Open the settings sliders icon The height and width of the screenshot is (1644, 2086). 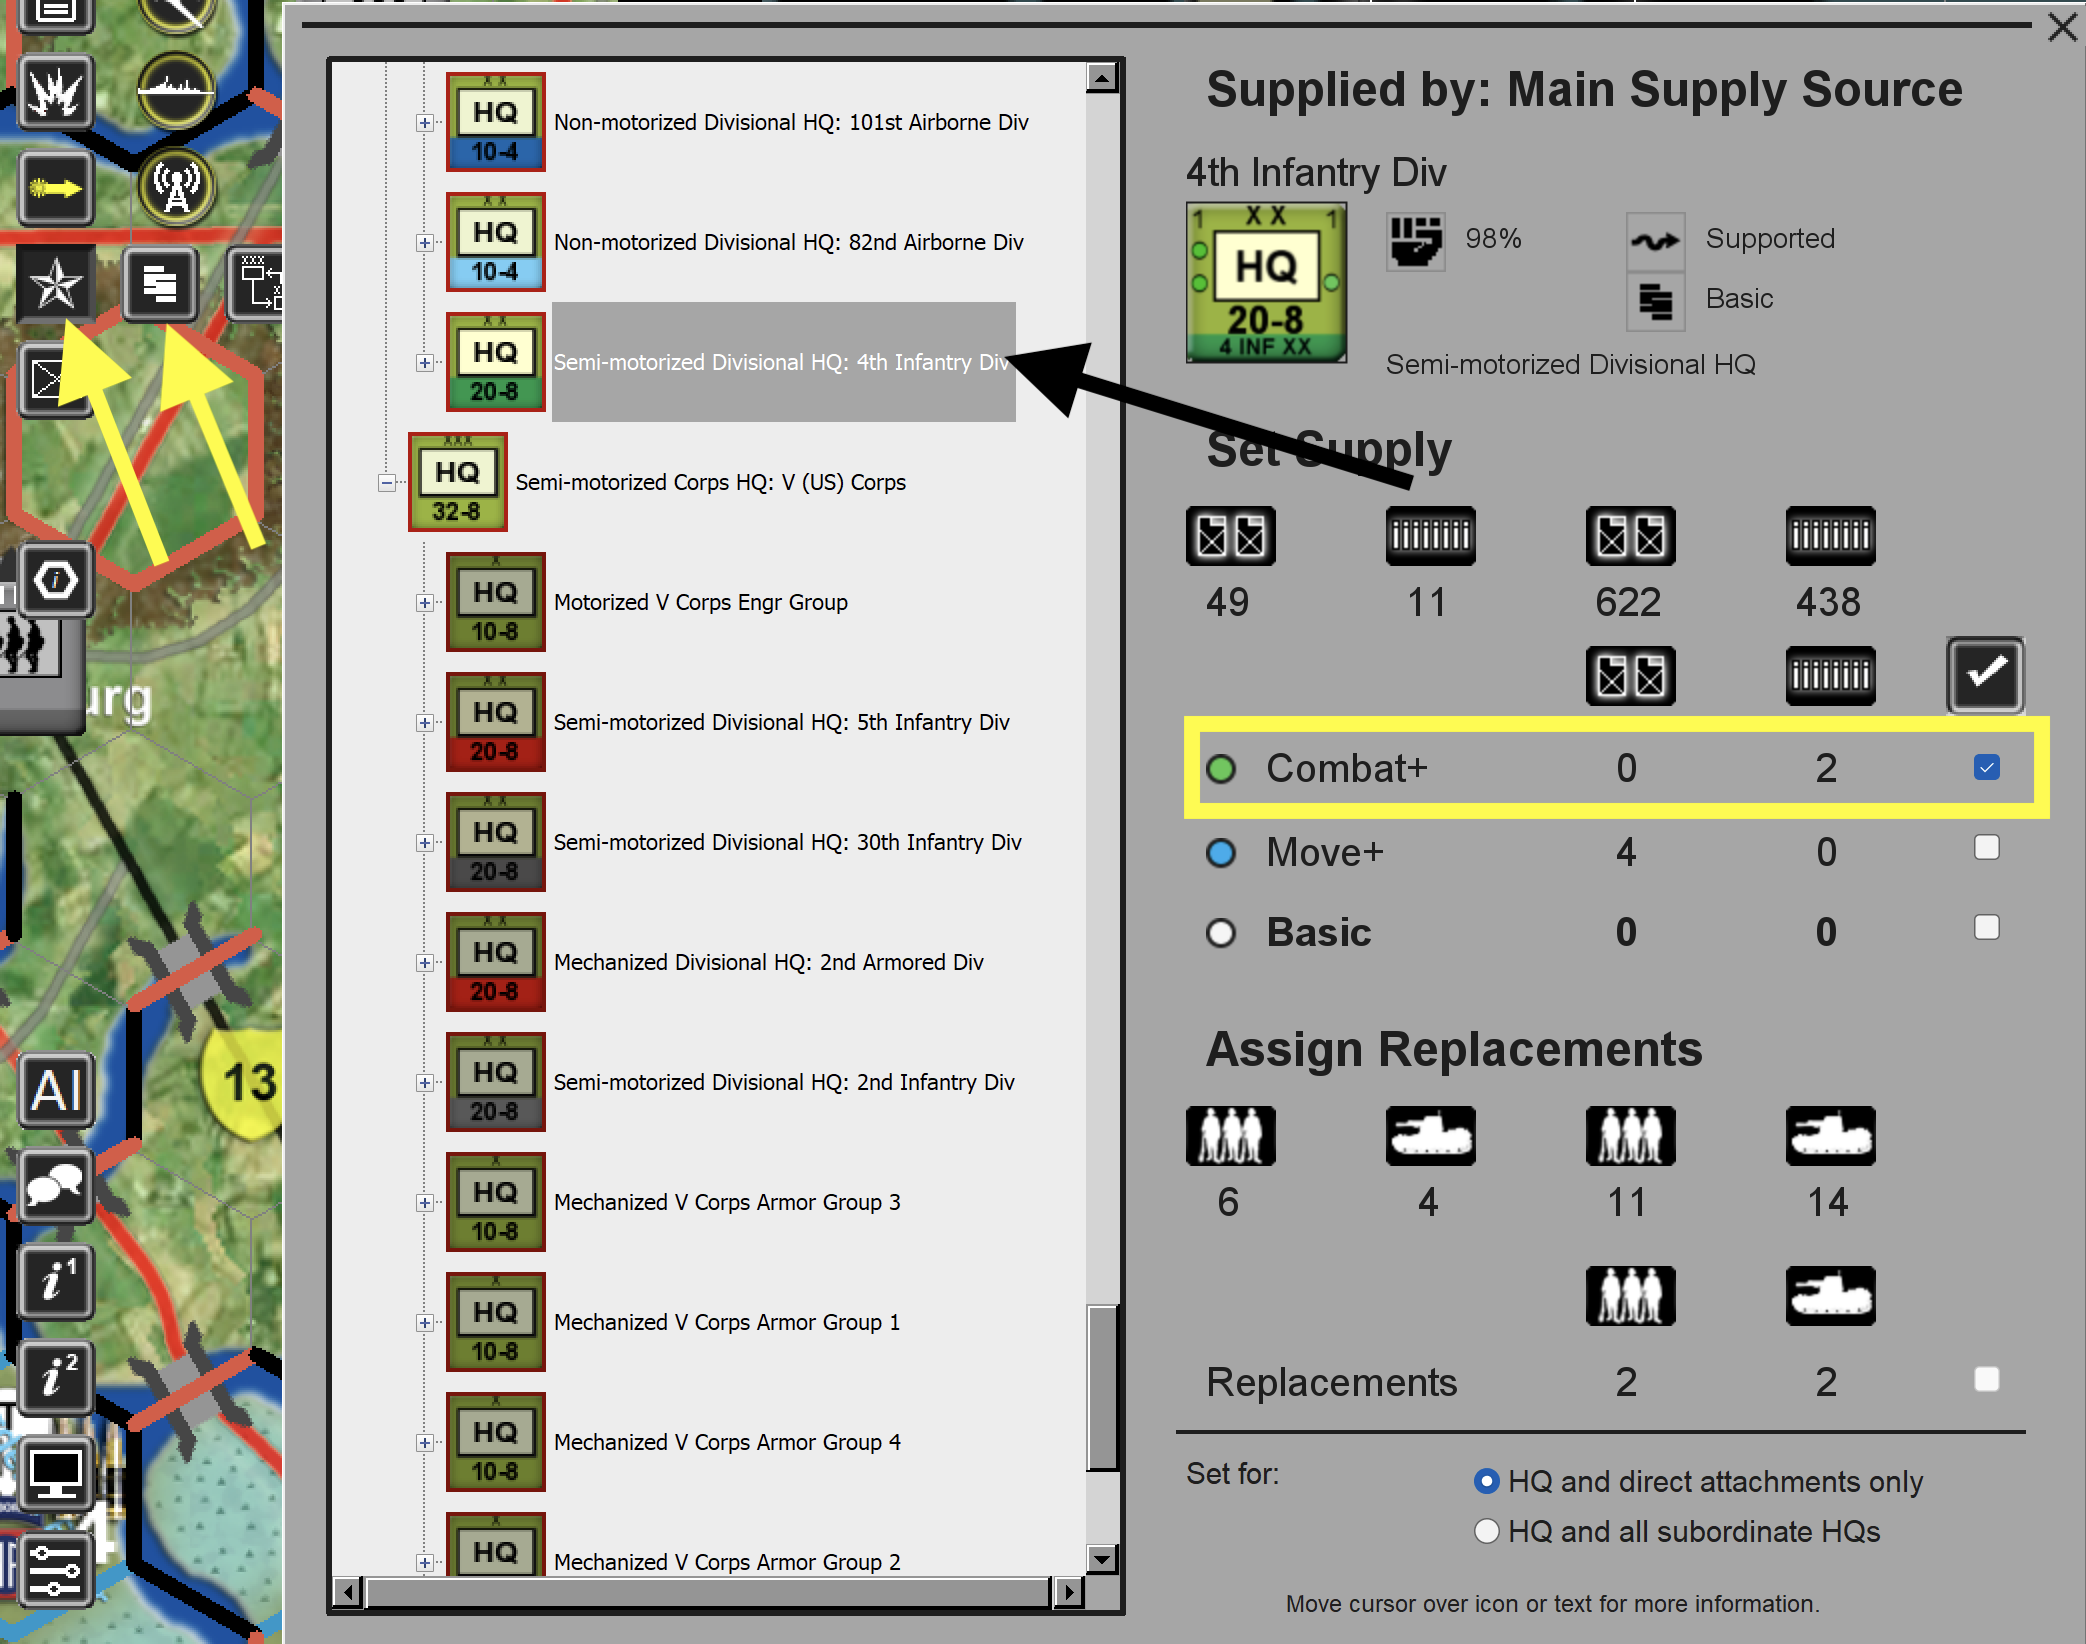pyautogui.click(x=55, y=1570)
